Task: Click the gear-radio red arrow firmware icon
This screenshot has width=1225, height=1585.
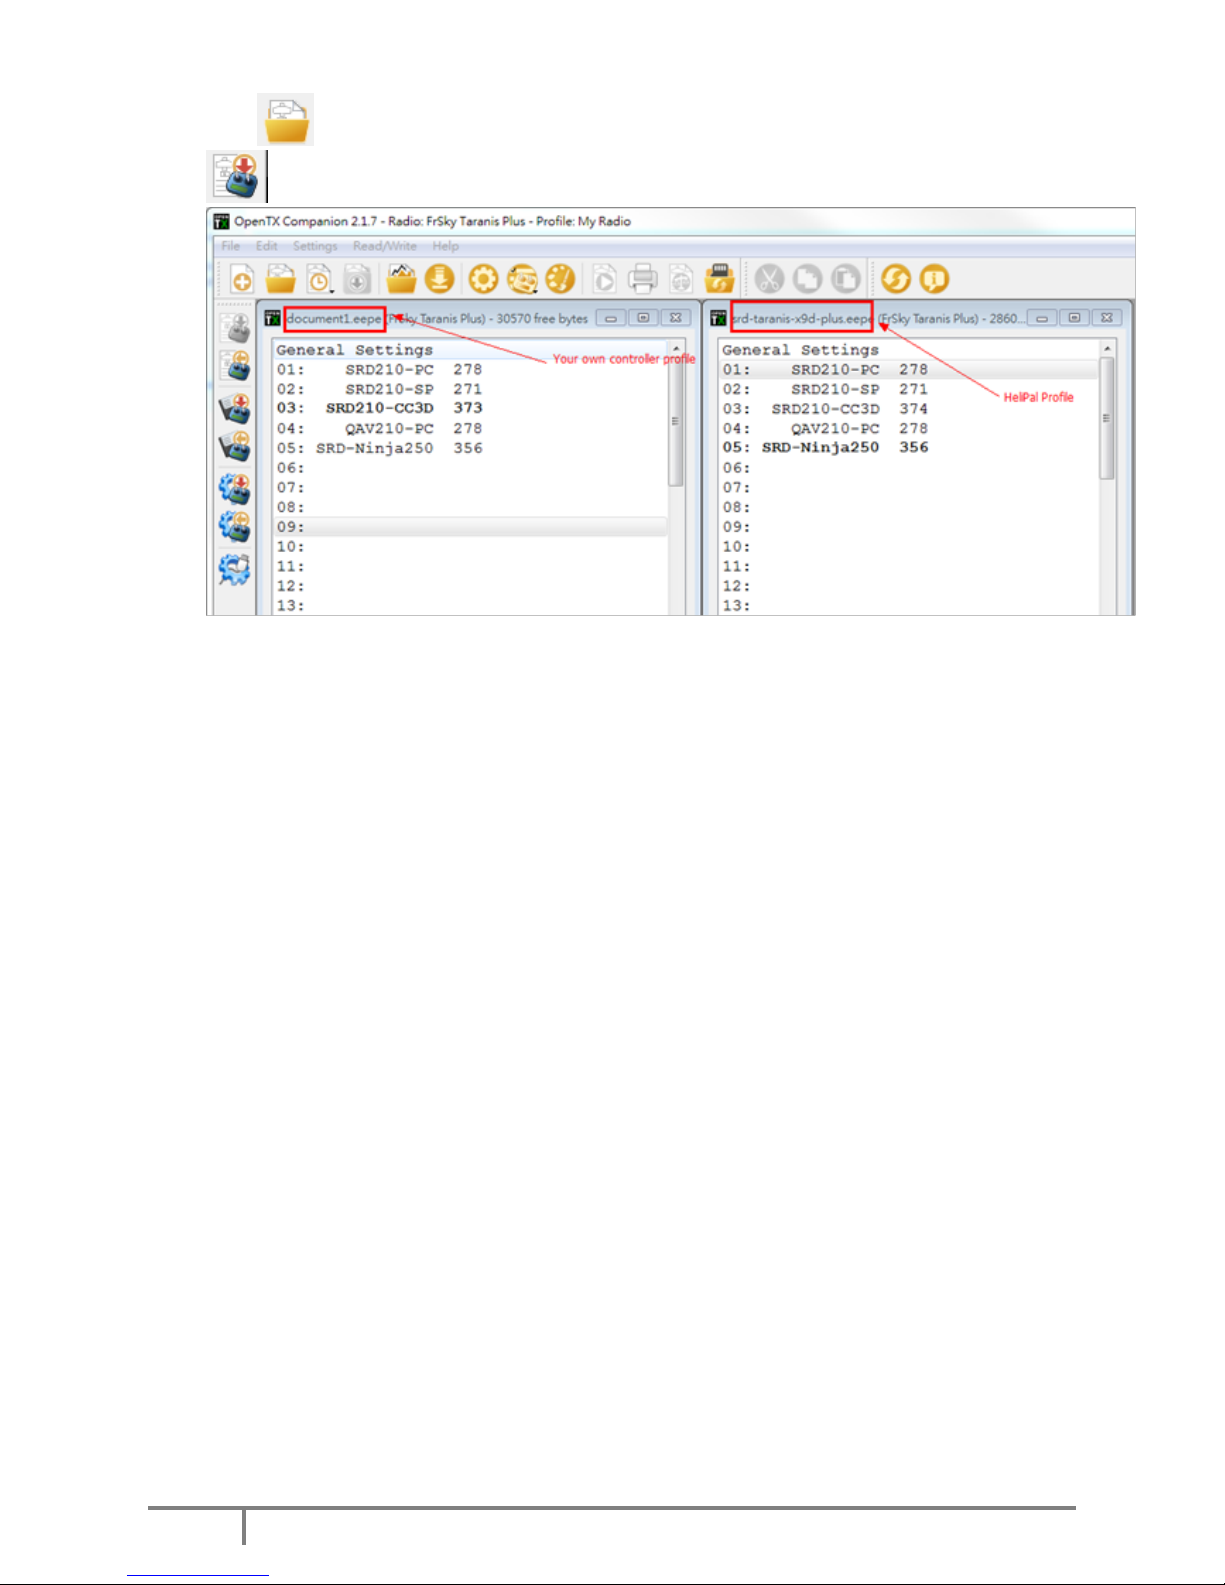Action: pyautogui.click(x=235, y=488)
